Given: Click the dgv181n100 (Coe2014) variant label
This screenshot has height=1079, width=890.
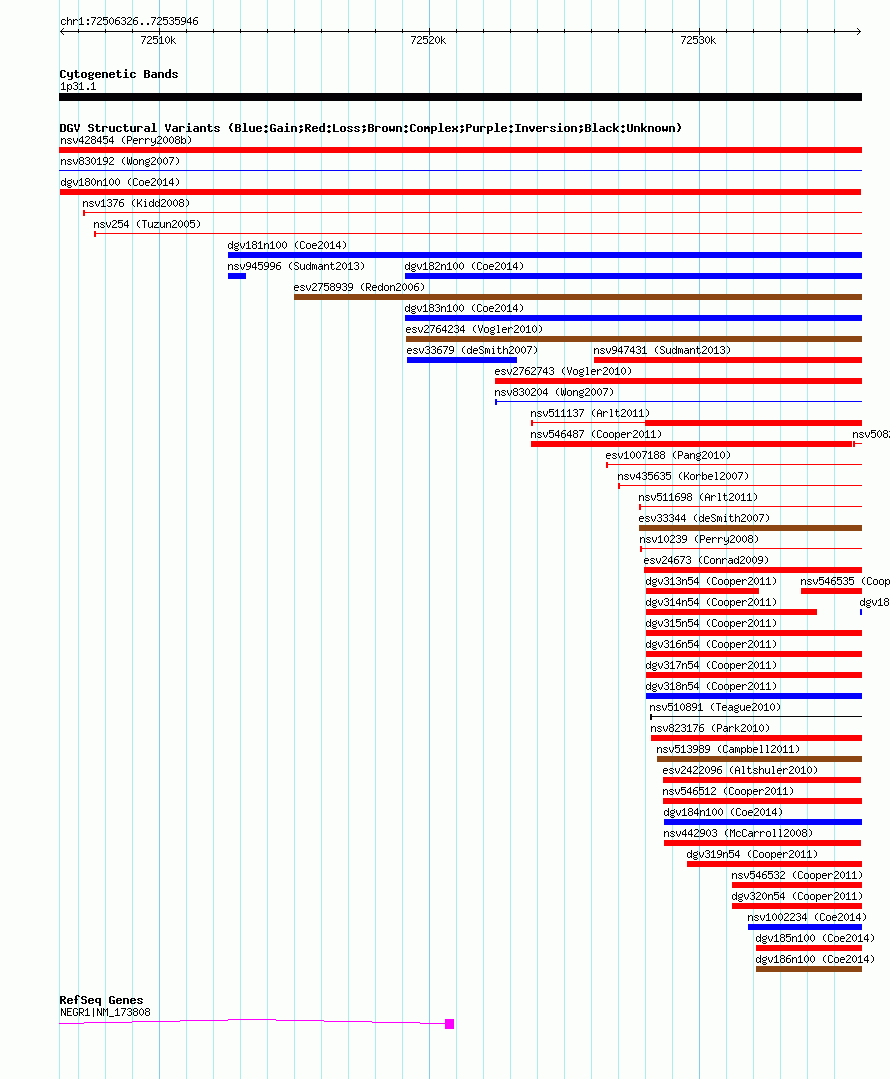Looking at the screenshot, I should pyautogui.click(x=287, y=245).
